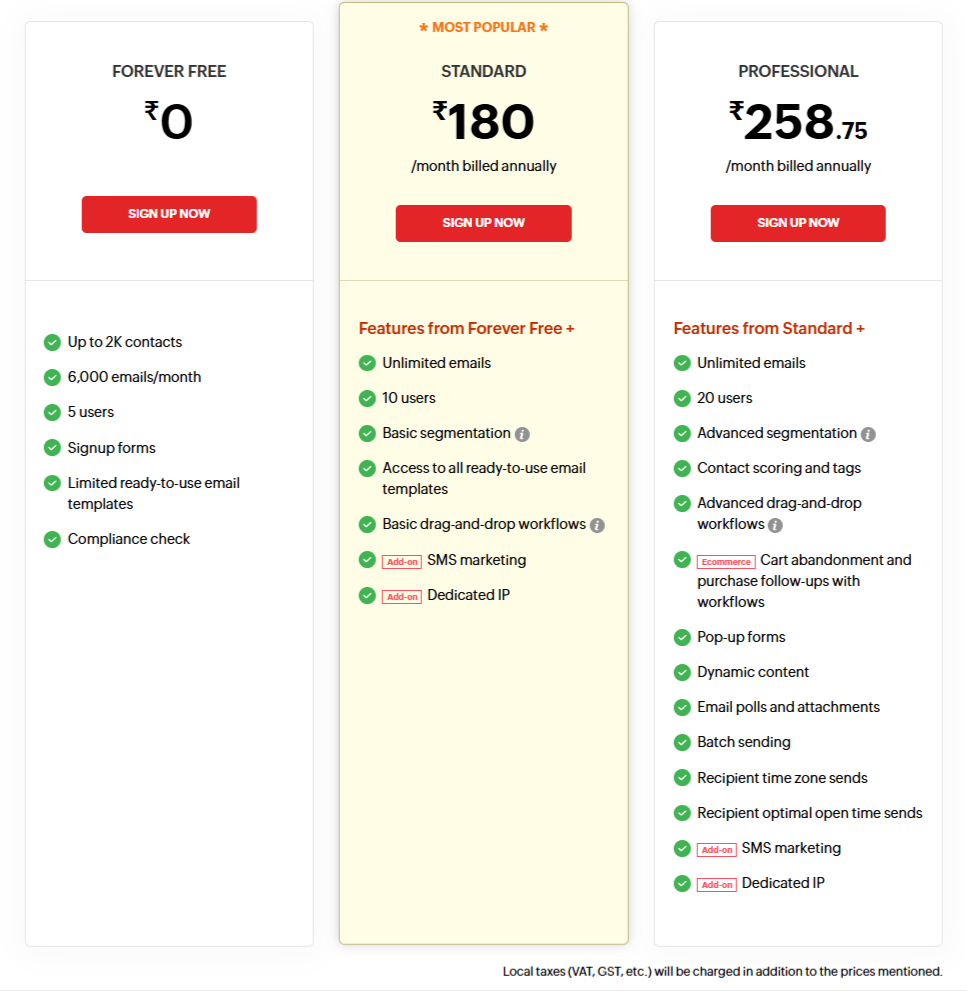Click the Professional plan price 258.75
This screenshot has height=991, width=967.
pos(798,124)
